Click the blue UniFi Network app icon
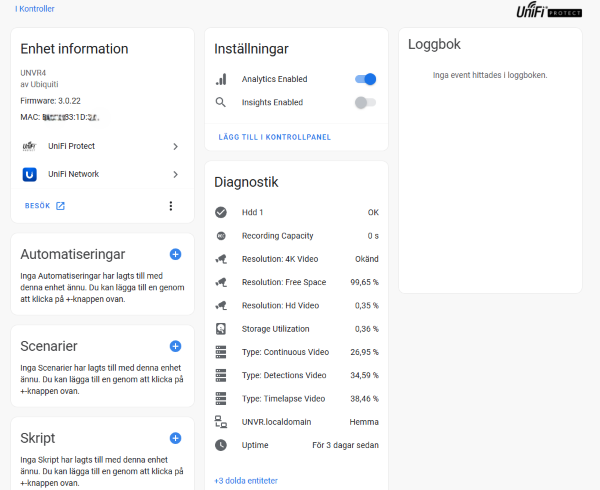Image resolution: width=600 pixels, height=490 pixels. coord(29,174)
